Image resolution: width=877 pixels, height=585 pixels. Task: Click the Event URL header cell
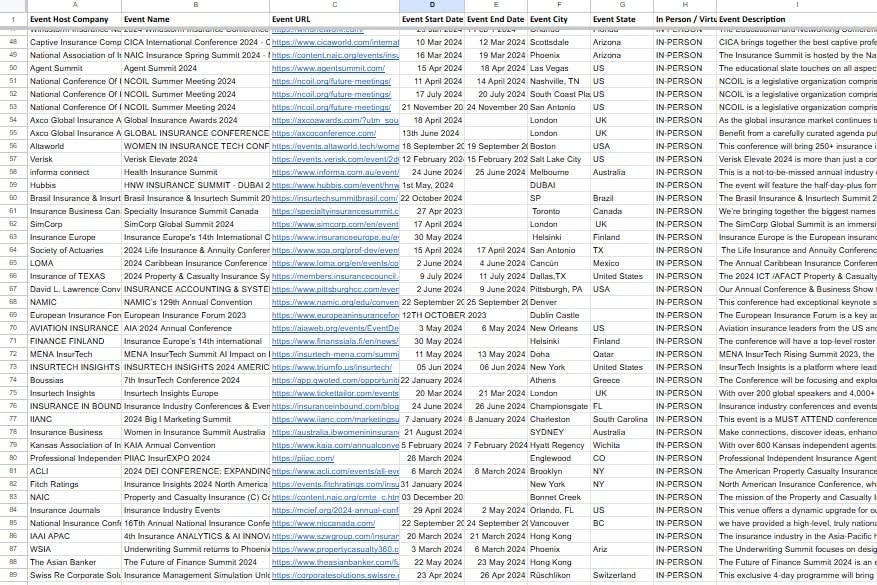[334, 19]
